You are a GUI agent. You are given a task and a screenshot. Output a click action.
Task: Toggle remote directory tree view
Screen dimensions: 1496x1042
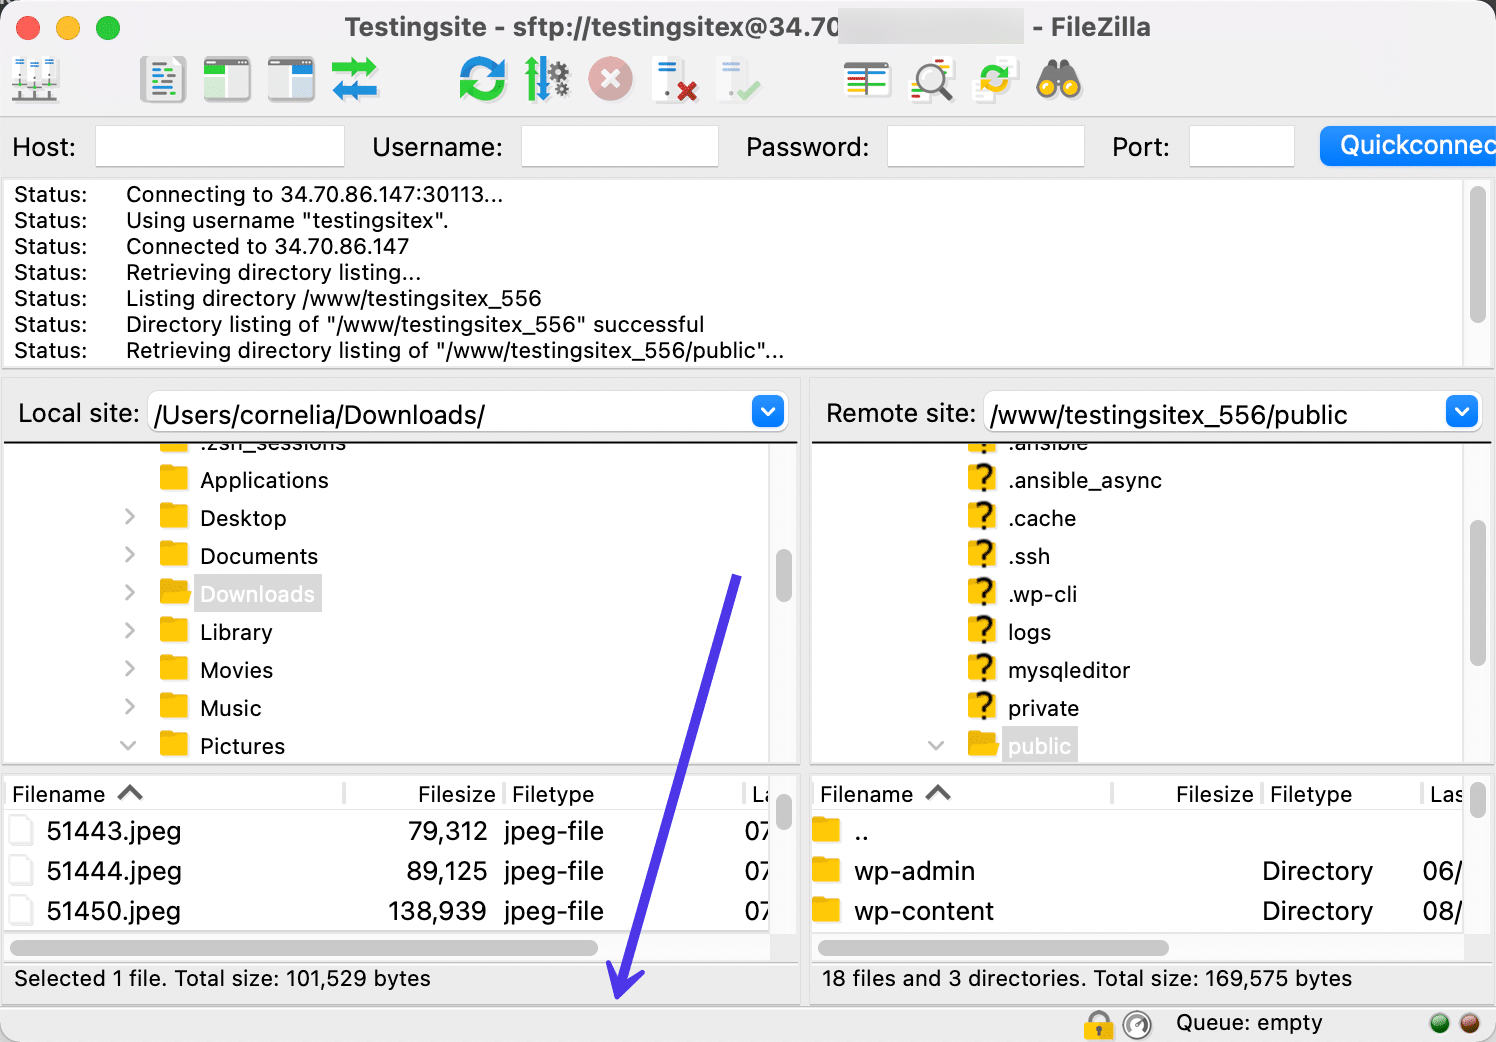[x=291, y=80]
